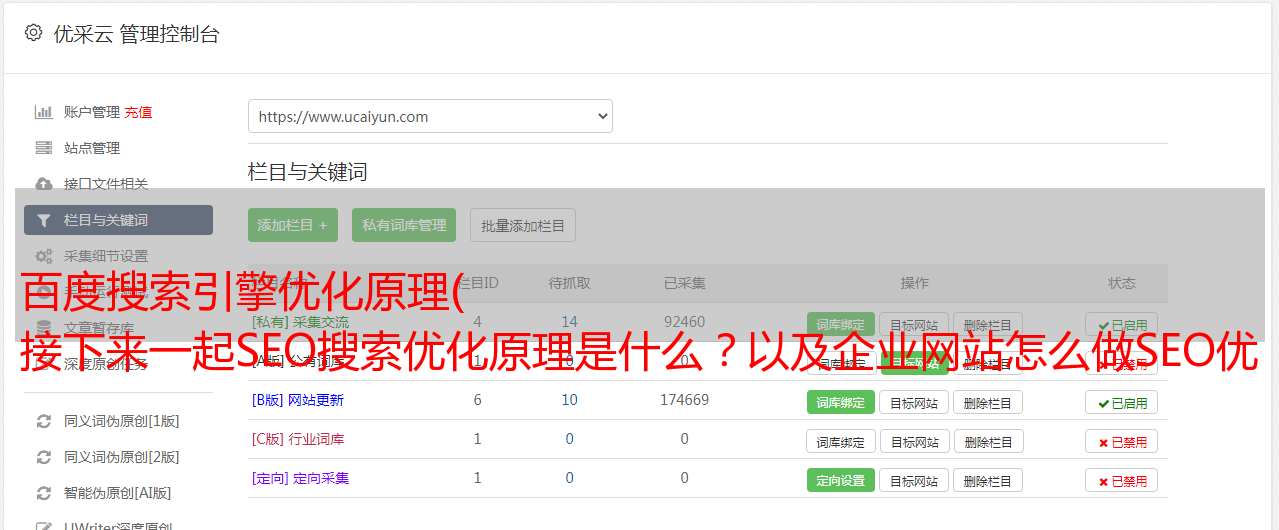The image size is (1279, 530).
Task: Click the cloud icon for 接口文件相关
Action: point(44,184)
